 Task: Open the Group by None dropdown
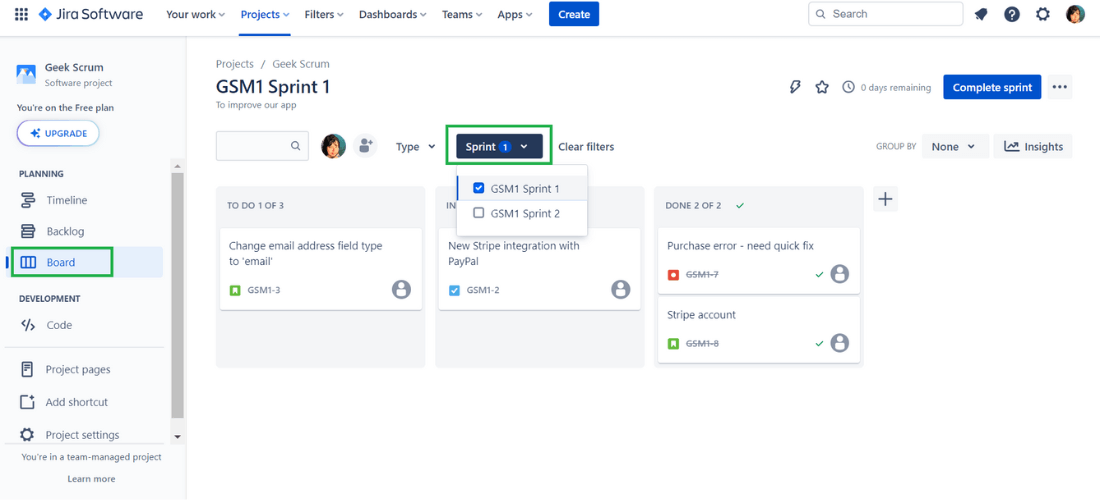click(x=955, y=147)
